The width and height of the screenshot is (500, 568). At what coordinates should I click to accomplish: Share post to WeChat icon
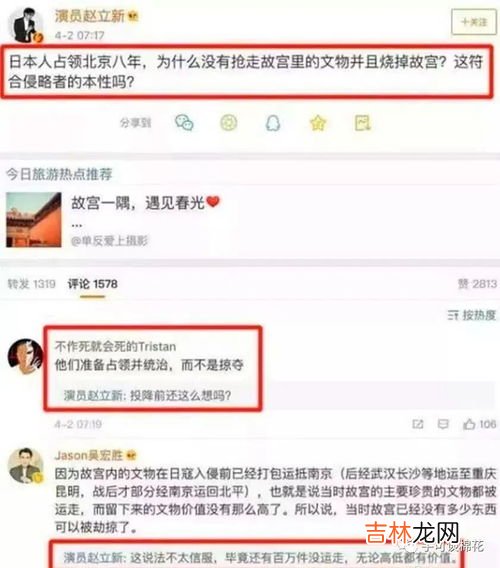point(184,123)
